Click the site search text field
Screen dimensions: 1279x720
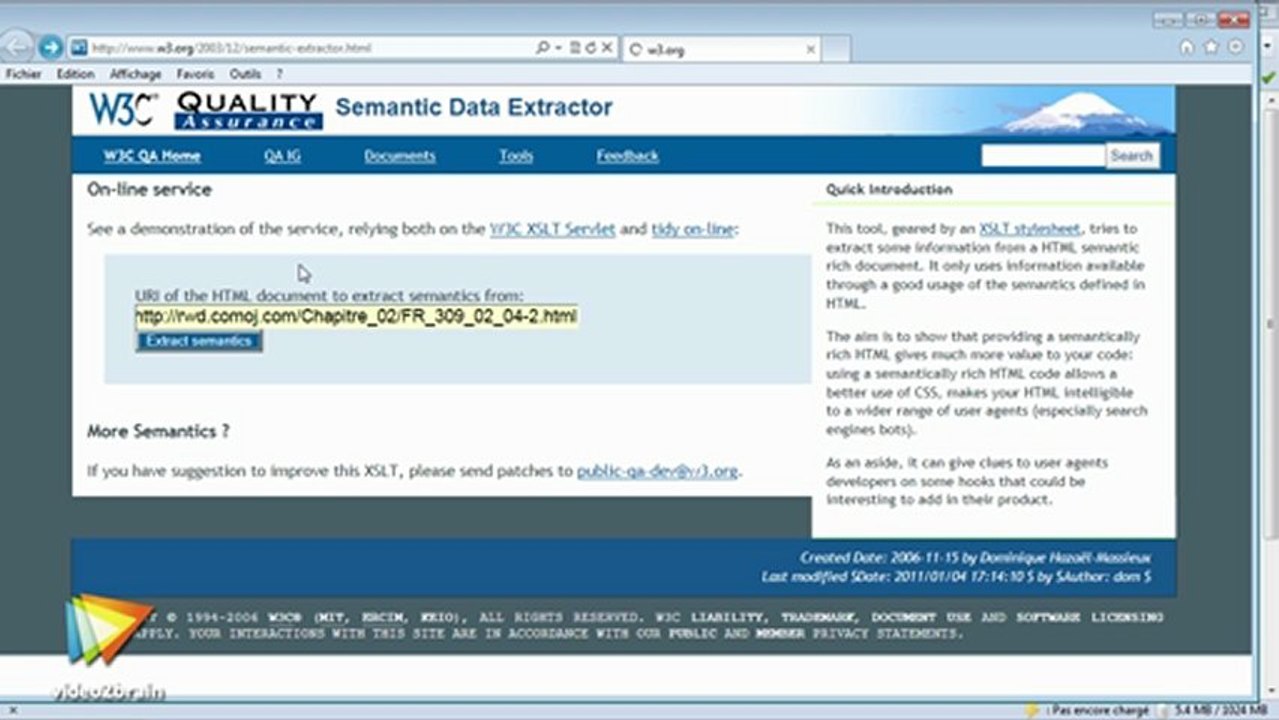click(x=1043, y=156)
